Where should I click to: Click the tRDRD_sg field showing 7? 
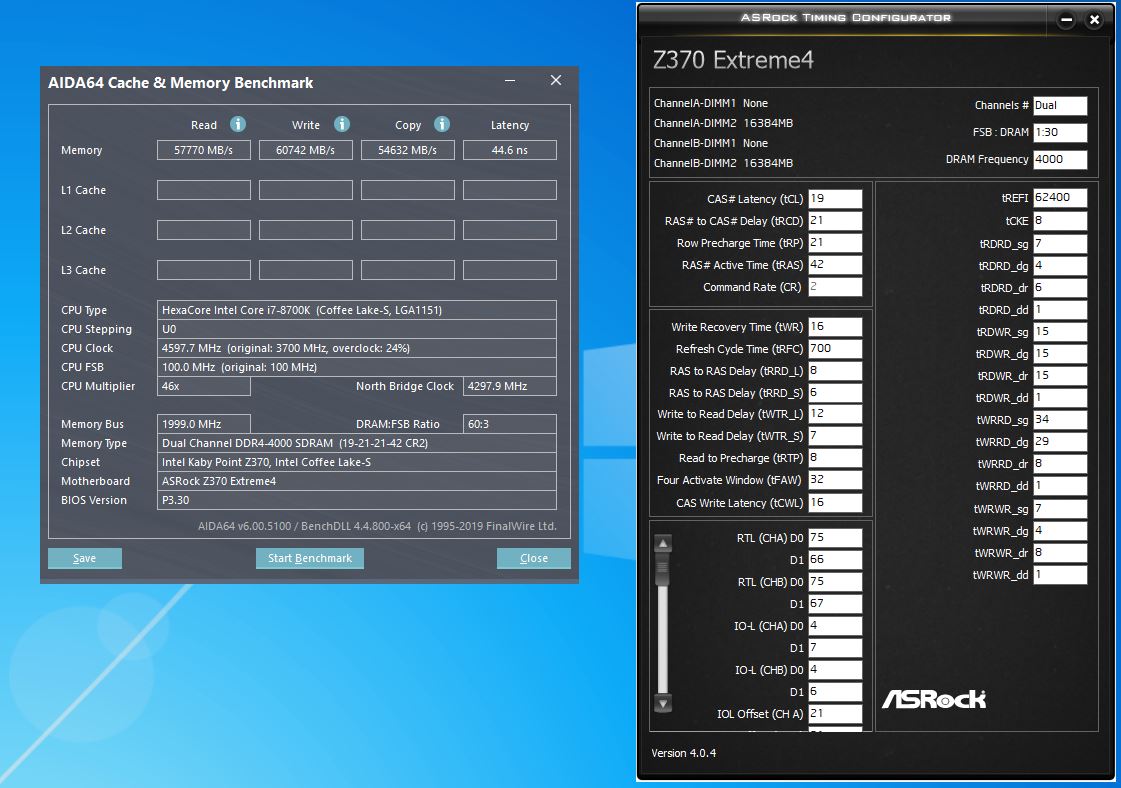tap(1060, 244)
